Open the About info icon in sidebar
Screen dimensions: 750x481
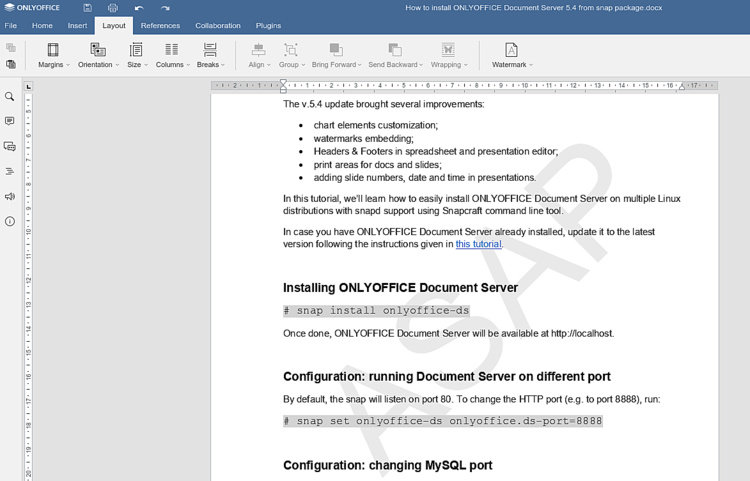(10, 221)
